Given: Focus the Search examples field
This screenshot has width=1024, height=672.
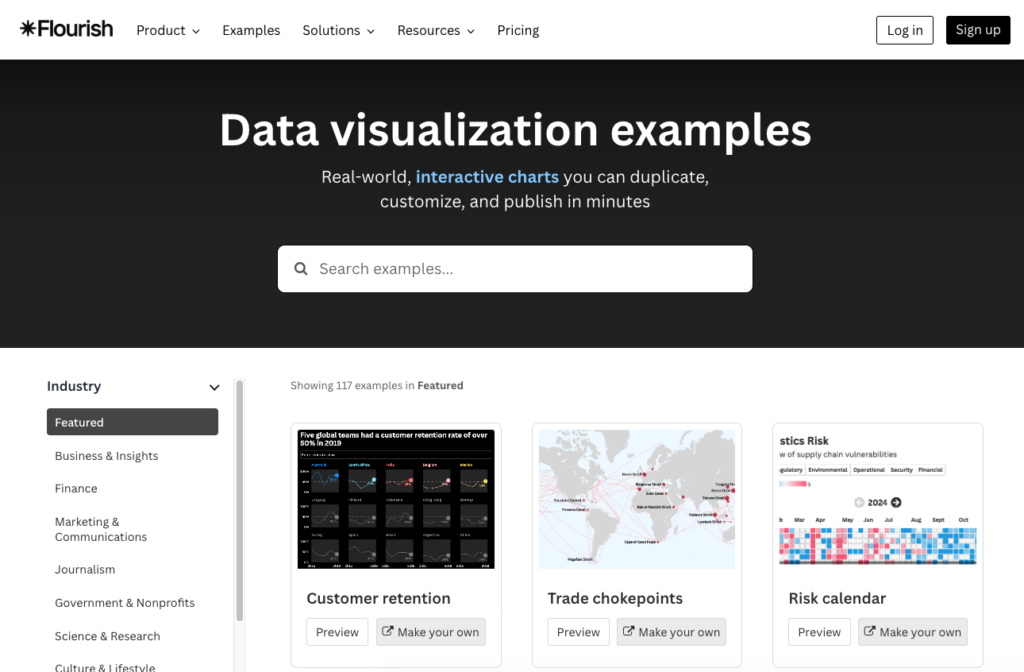Looking at the screenshot, I should pyautogui.click(x=515, y=269).
